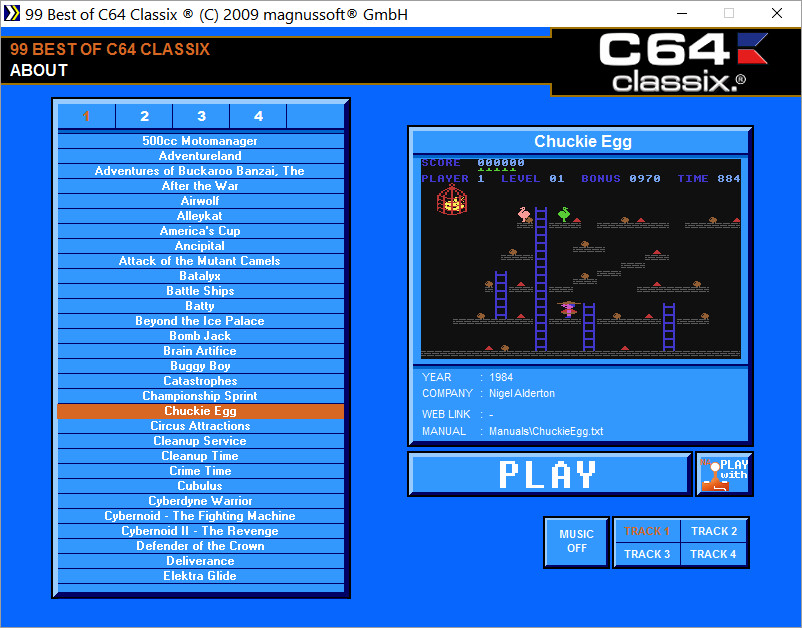Select TRACK 3 music
Image resolution: width=802 pixels, height=628 pixels.
(647, 554)
